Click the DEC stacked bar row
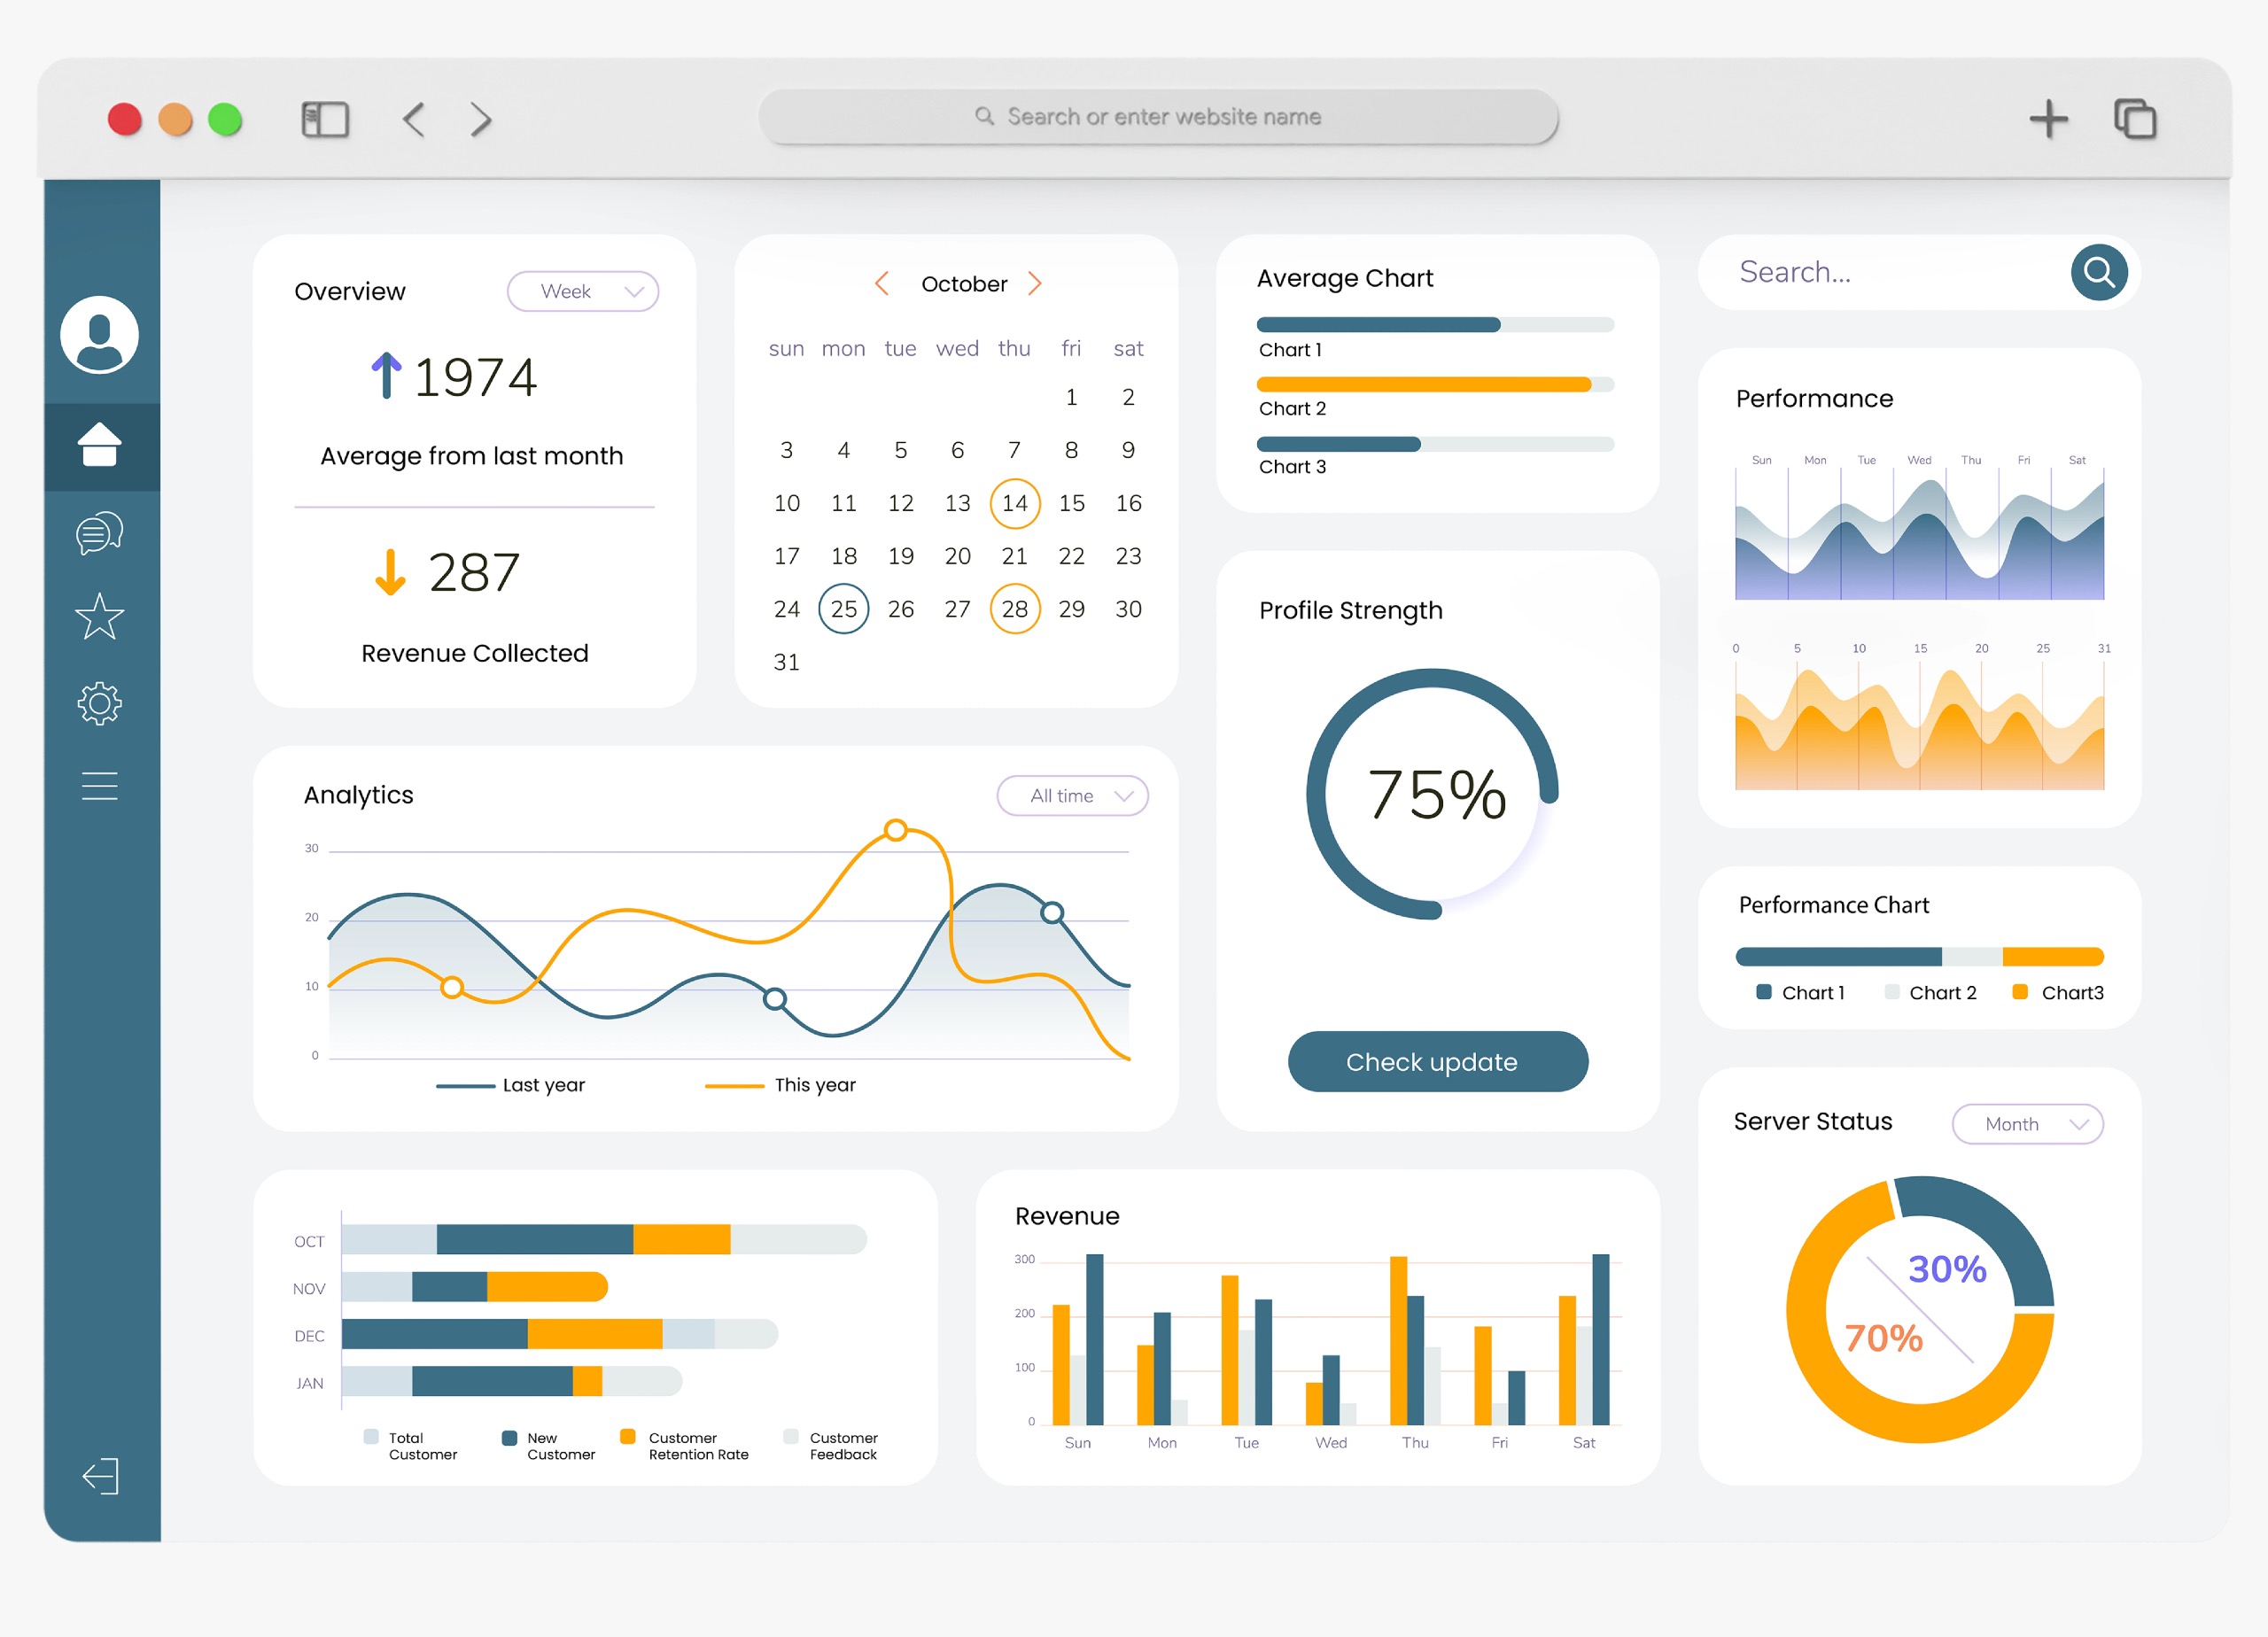Viewport: 2268px width, 1637px height. (560, 1333)
